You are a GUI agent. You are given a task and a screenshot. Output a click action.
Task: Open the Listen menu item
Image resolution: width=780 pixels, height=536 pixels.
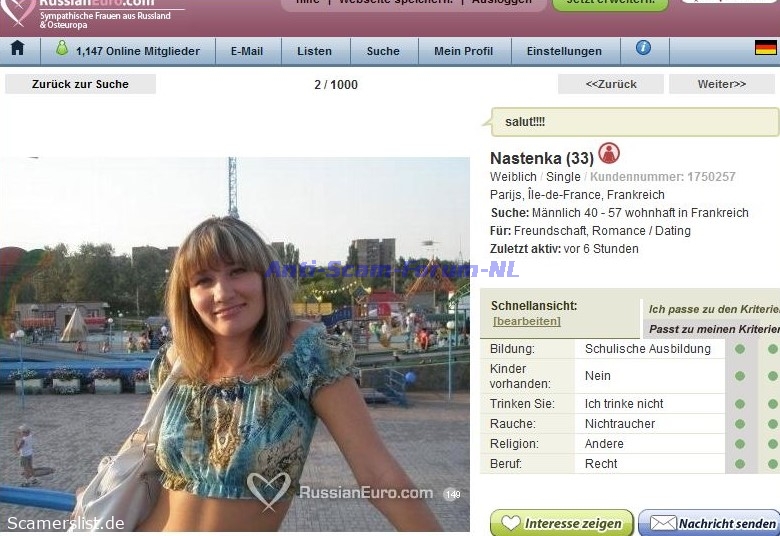[314, 51]
